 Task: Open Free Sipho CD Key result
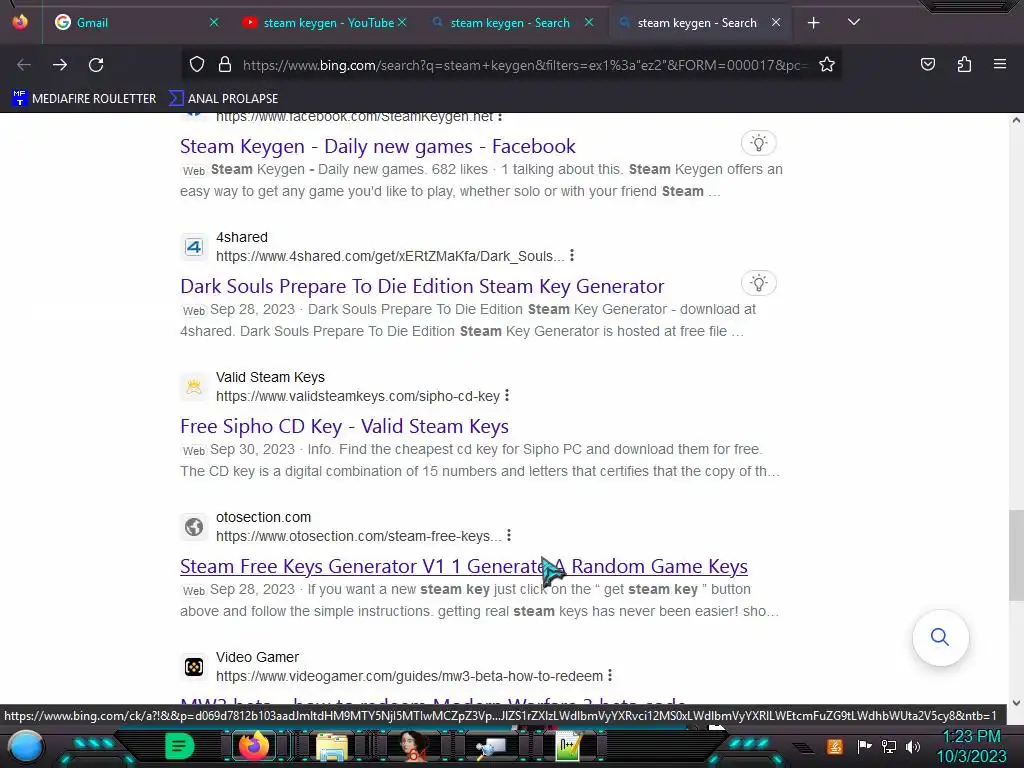coord(344,426)
